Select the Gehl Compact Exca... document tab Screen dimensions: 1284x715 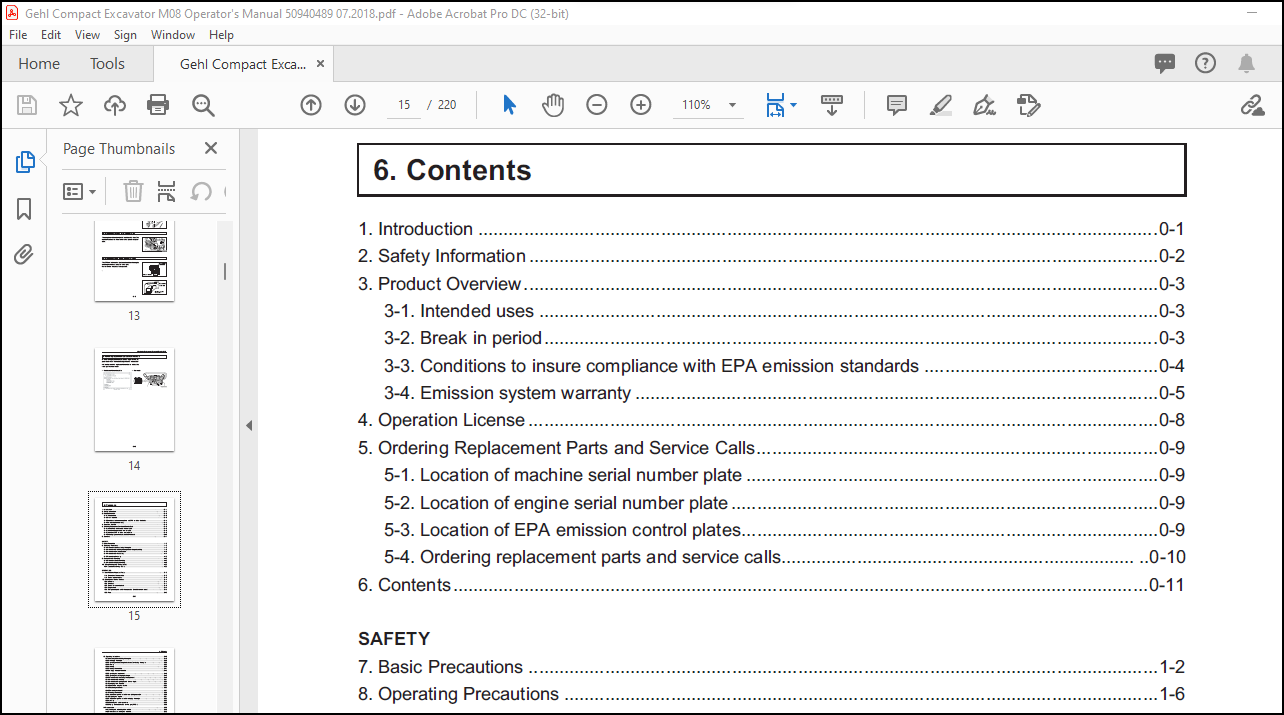243,64
